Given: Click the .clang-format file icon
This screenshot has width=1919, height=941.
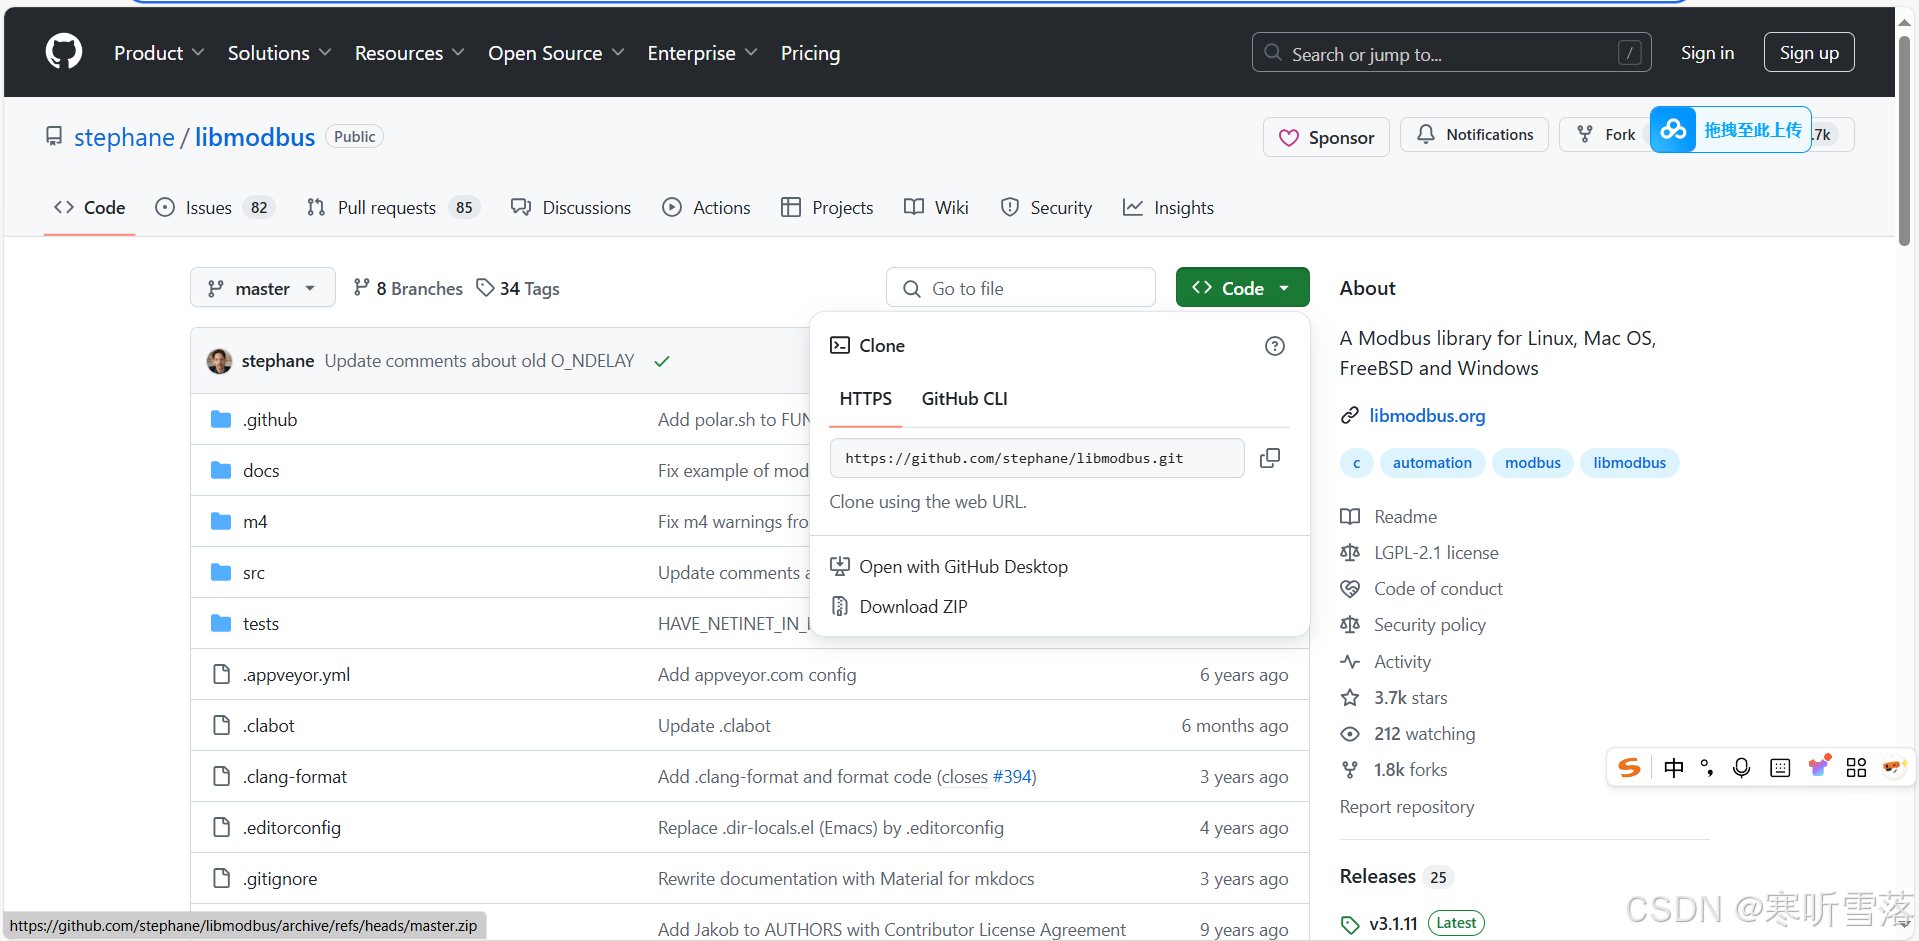Looking at the screenshot, I should pyautogui.click(x=221, y=776).
